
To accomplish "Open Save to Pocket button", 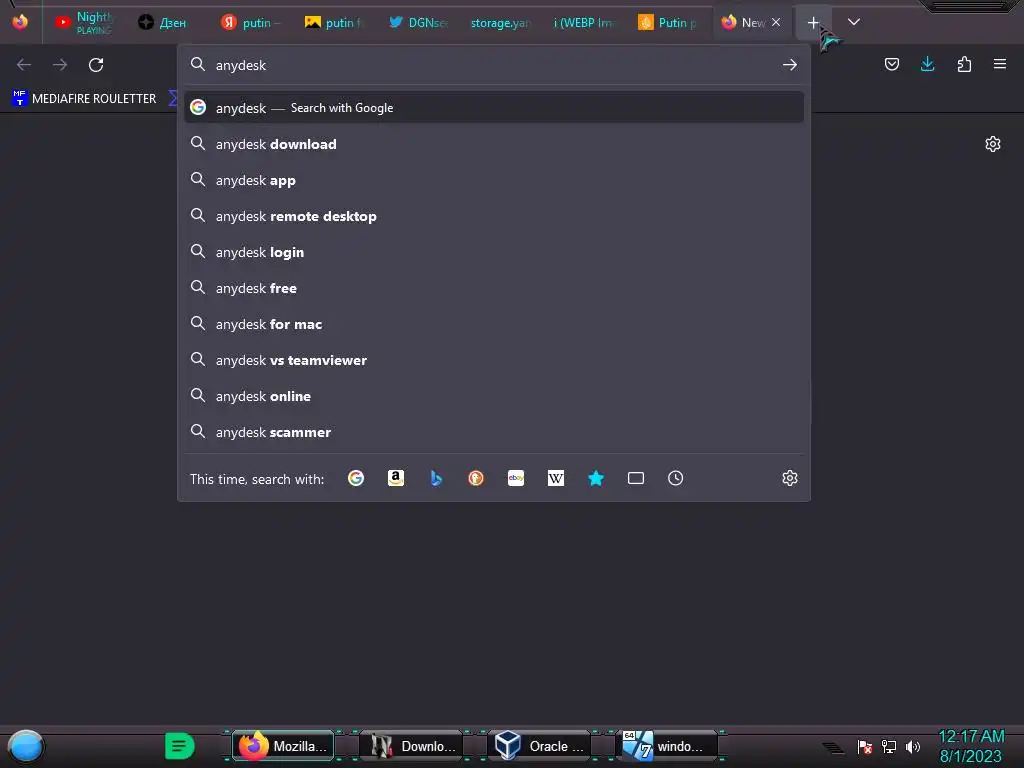I will pyautogui.click(x=892, y=64).
